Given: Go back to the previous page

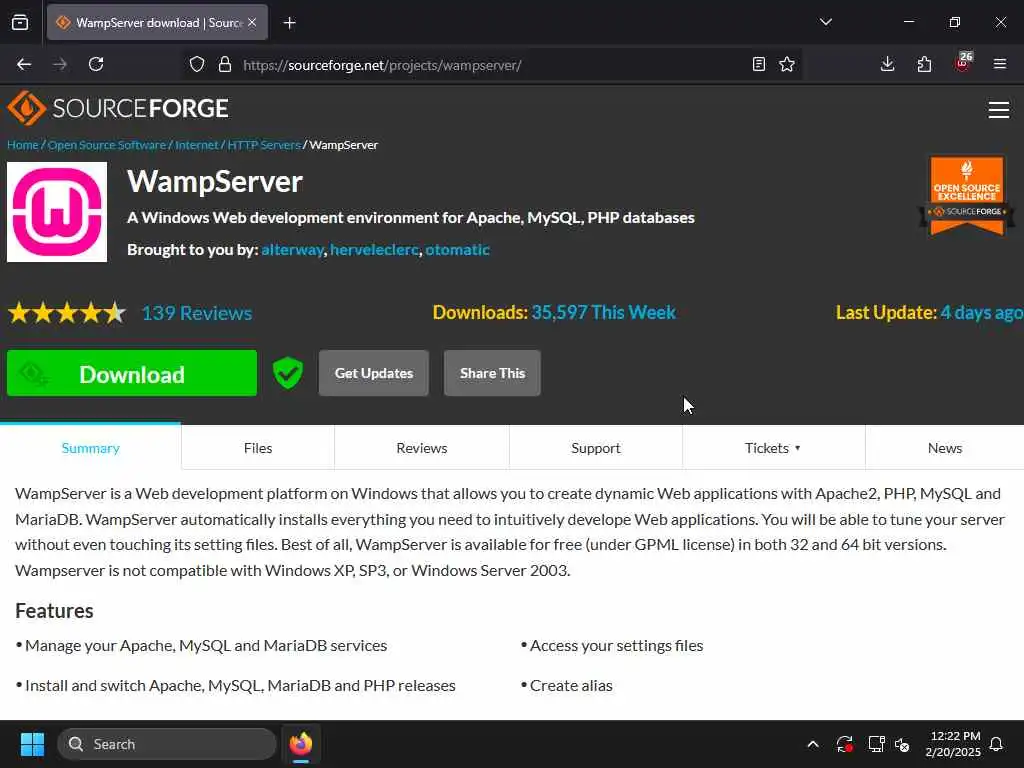Looking at the screenshot, I should [24, 64].
